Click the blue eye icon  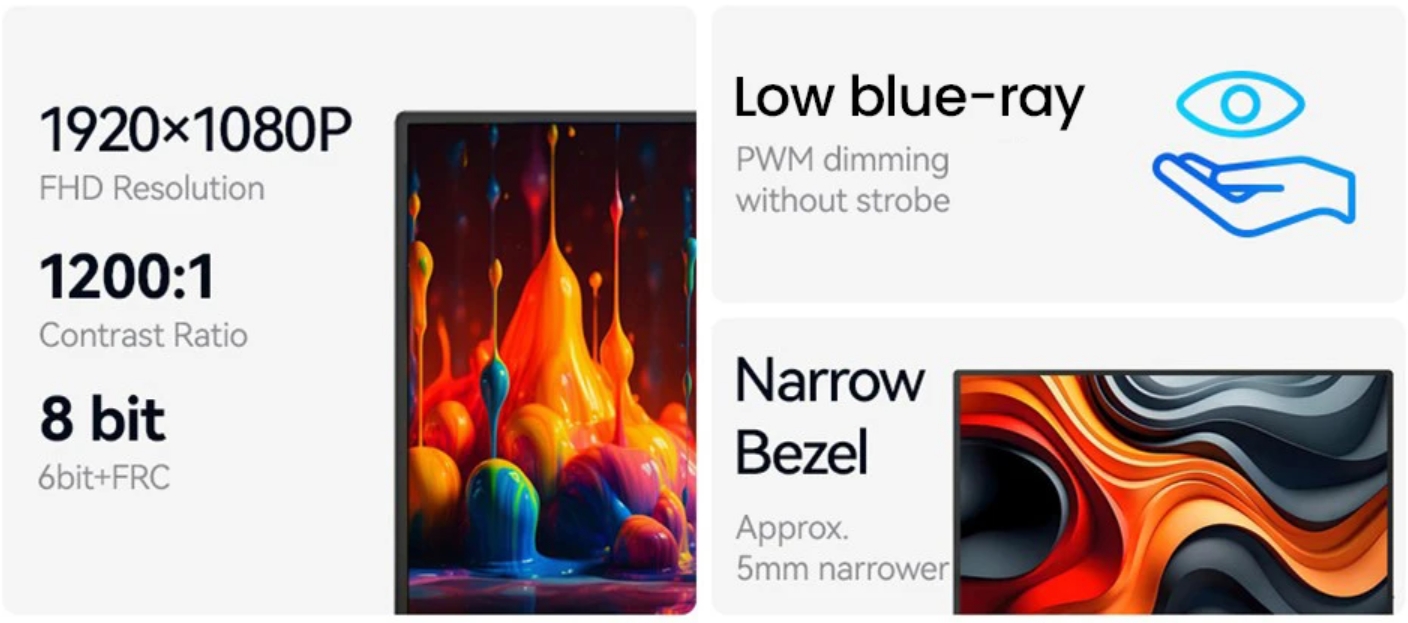1239,104
